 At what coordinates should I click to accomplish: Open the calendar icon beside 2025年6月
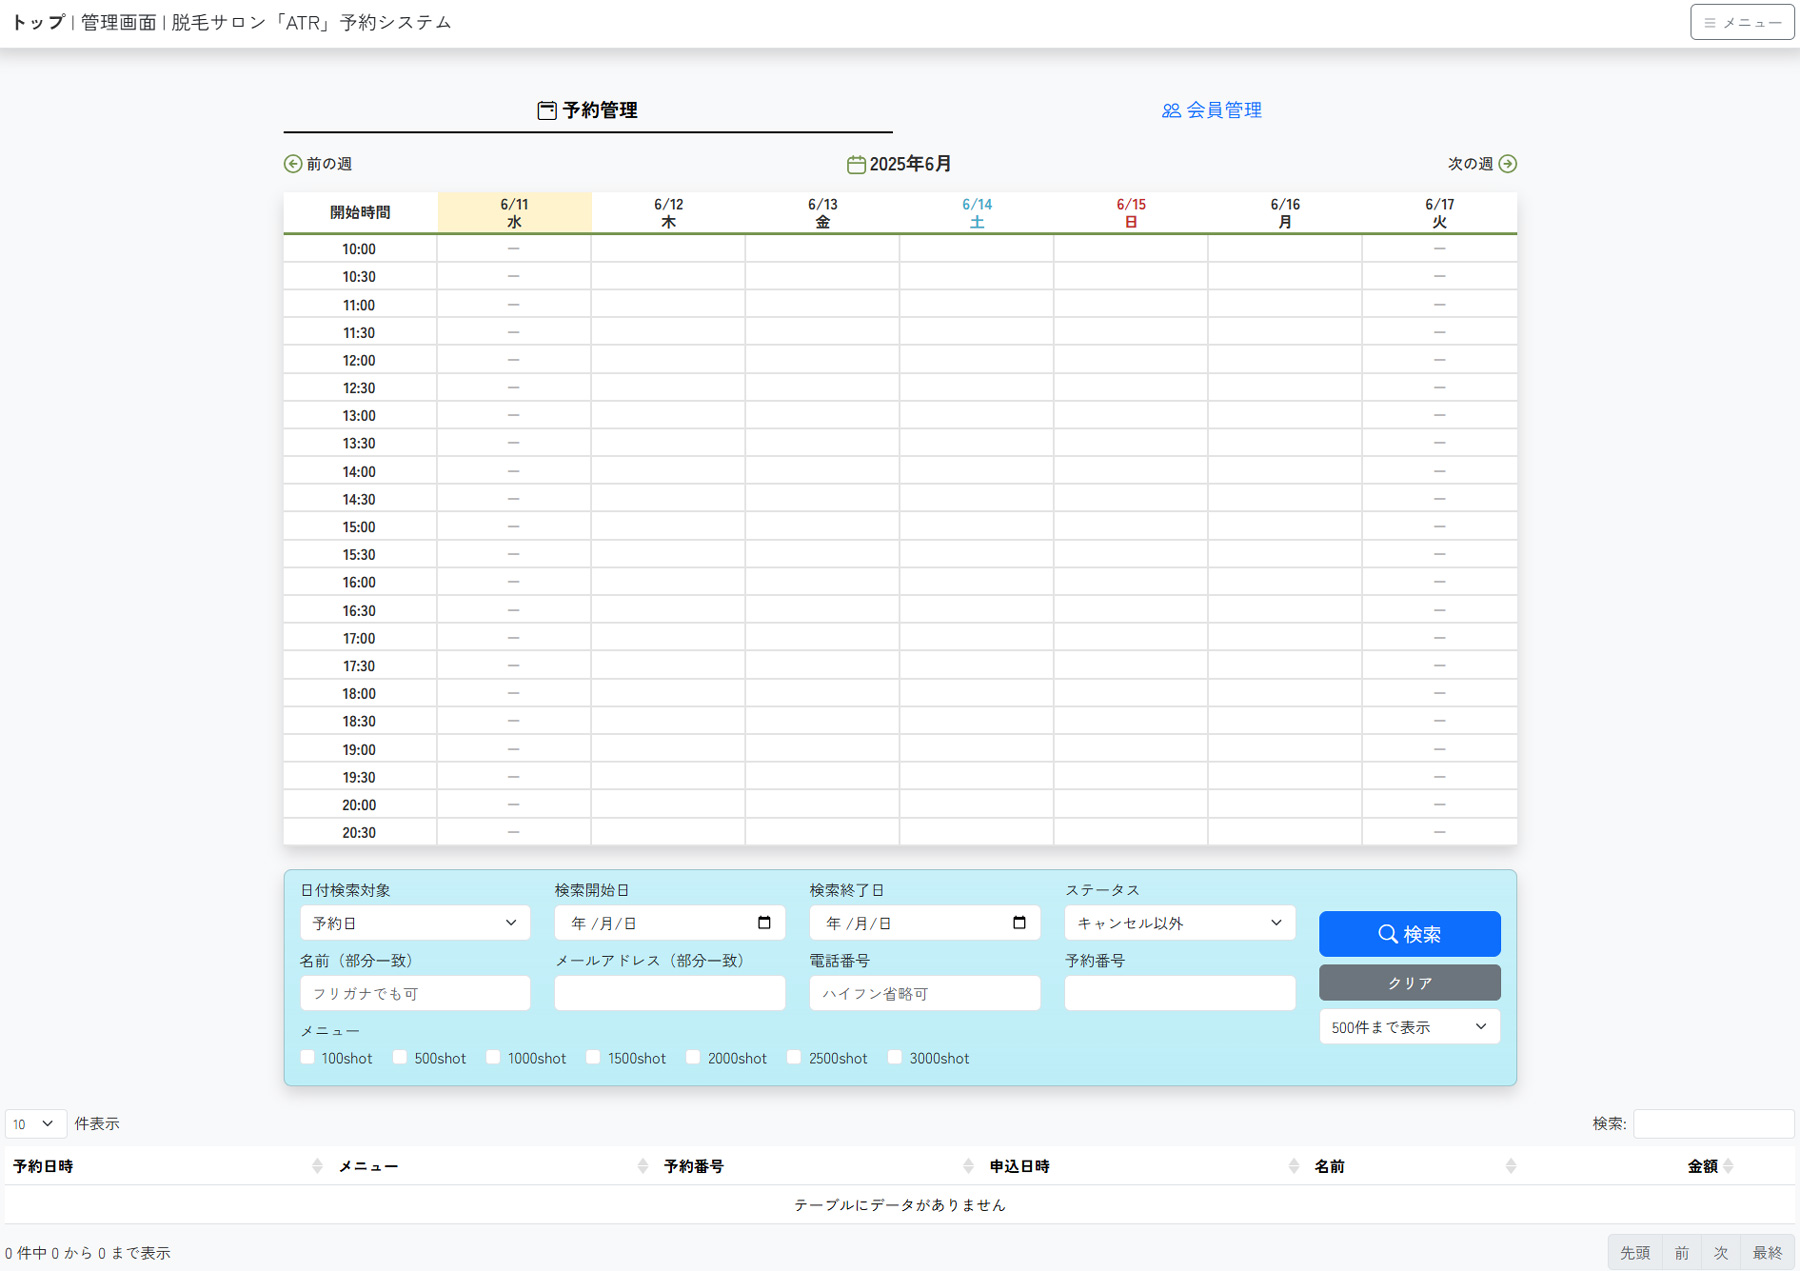click(x=856, y=165)
